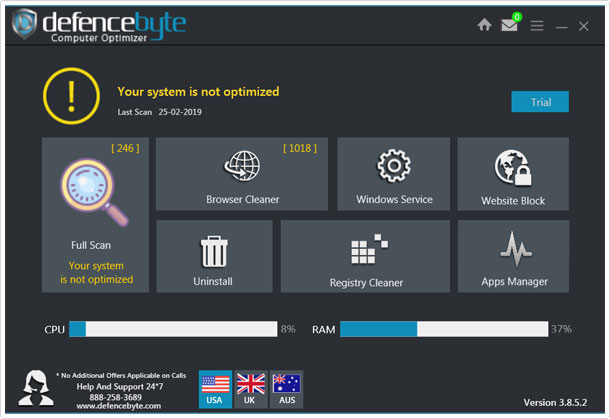Click the 37% RAM value
Viewport: 610px width, 419px height.
pos(561,329)
